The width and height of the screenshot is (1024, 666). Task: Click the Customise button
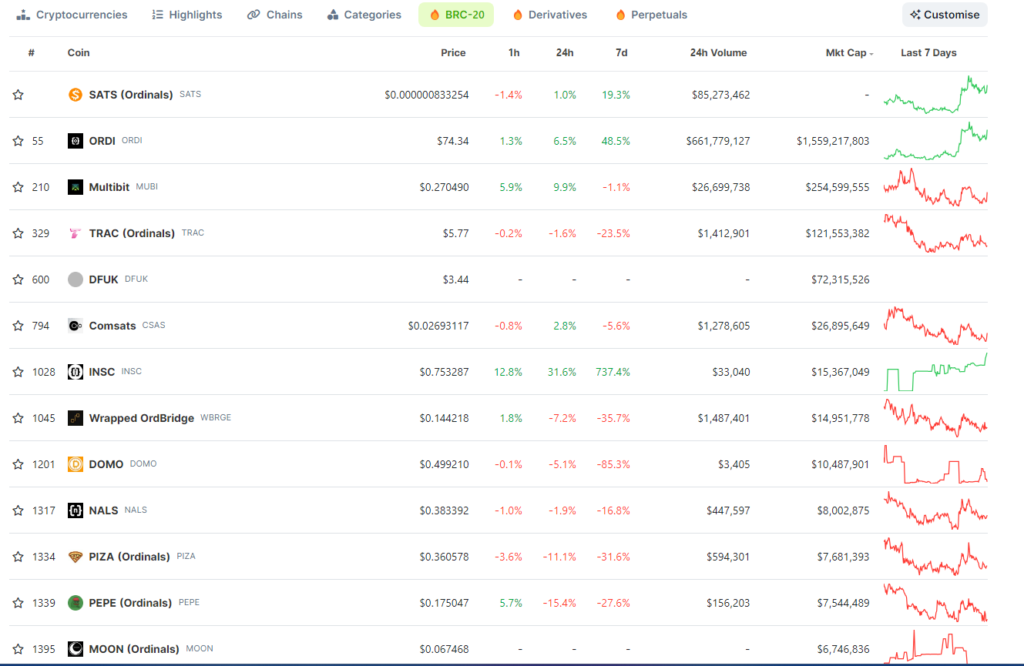[x=945, y=14]
